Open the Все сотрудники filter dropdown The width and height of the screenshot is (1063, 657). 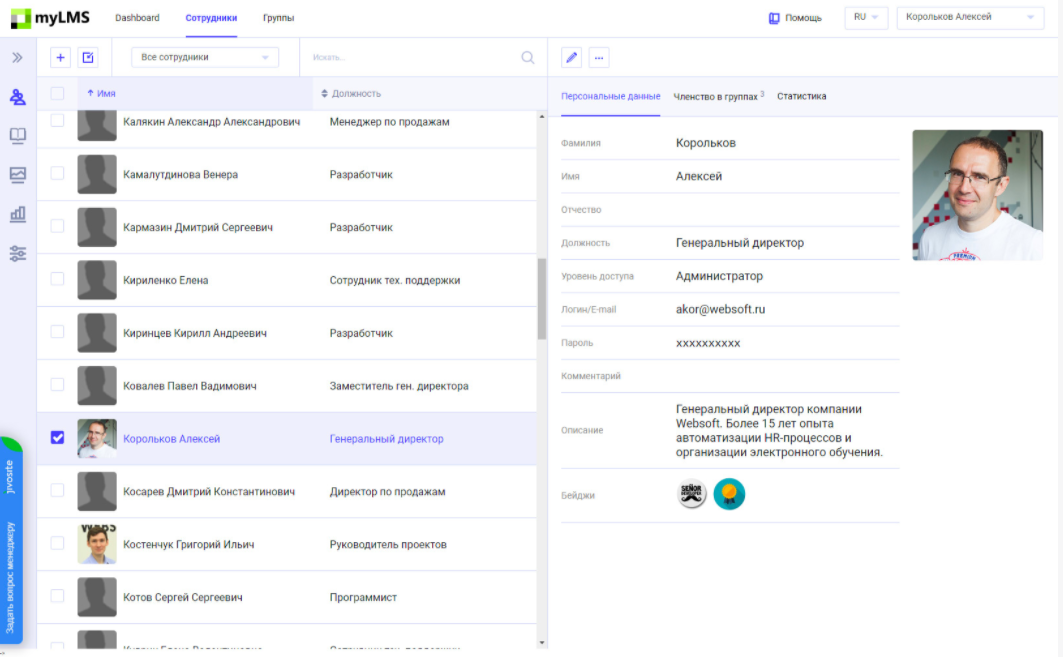click(205, 58)
